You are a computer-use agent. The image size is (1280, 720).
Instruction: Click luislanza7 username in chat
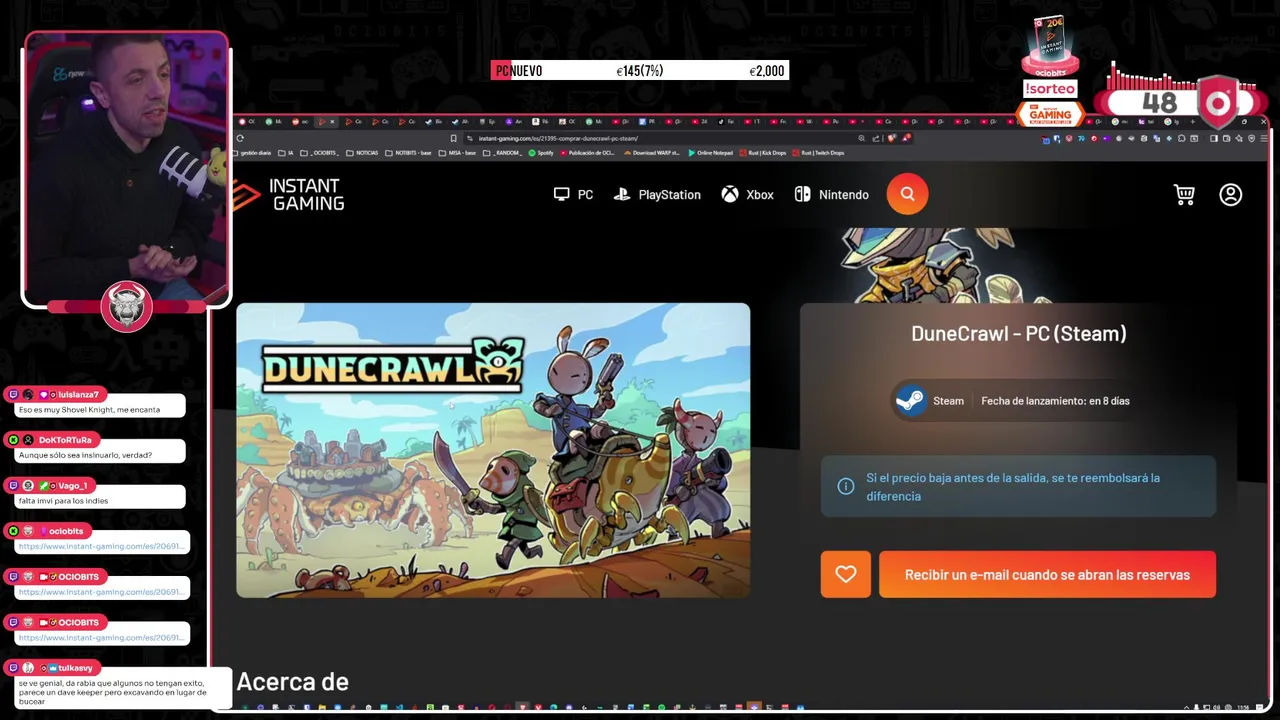pyautogui.click(x=78, y=395)
